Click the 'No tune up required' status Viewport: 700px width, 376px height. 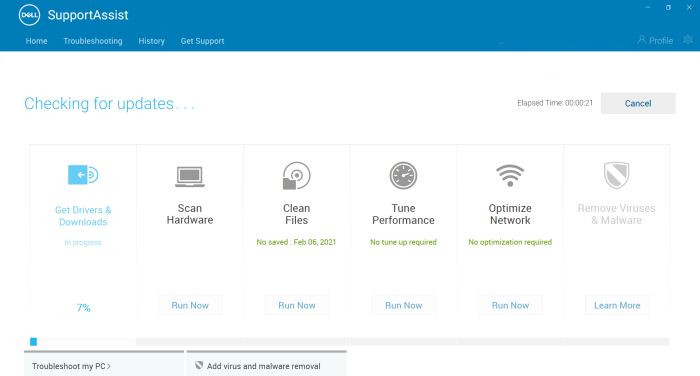(403, 242)
